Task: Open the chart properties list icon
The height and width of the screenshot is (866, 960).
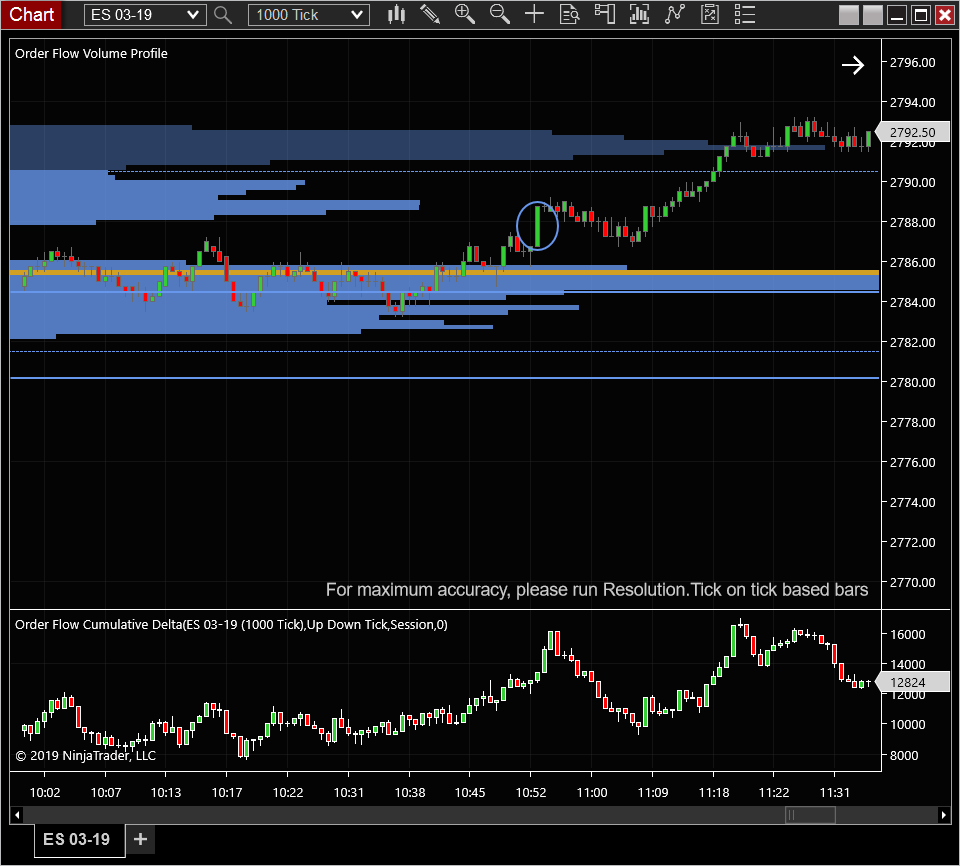Action: point(744,15)
